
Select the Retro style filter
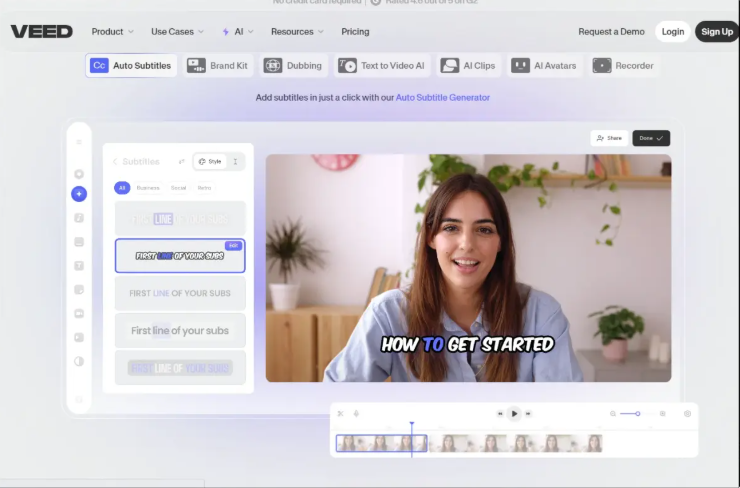(204, 188)
